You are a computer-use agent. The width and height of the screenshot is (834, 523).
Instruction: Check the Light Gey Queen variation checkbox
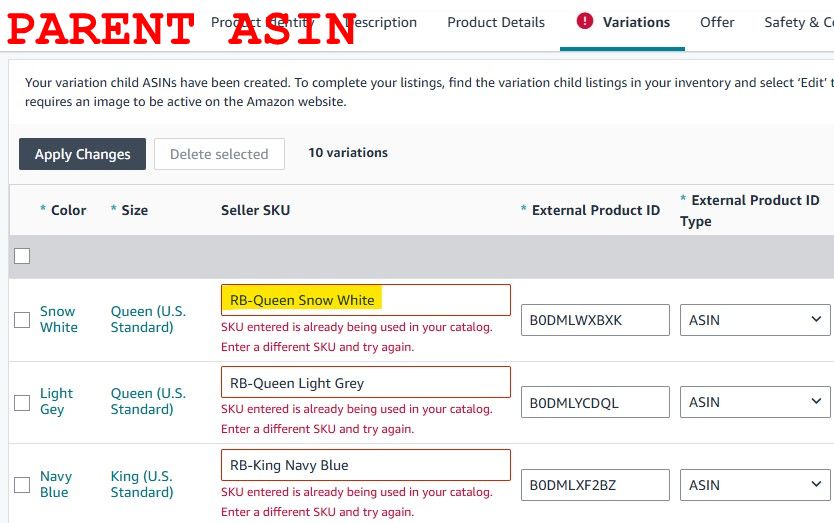click(x=22, y=403)
